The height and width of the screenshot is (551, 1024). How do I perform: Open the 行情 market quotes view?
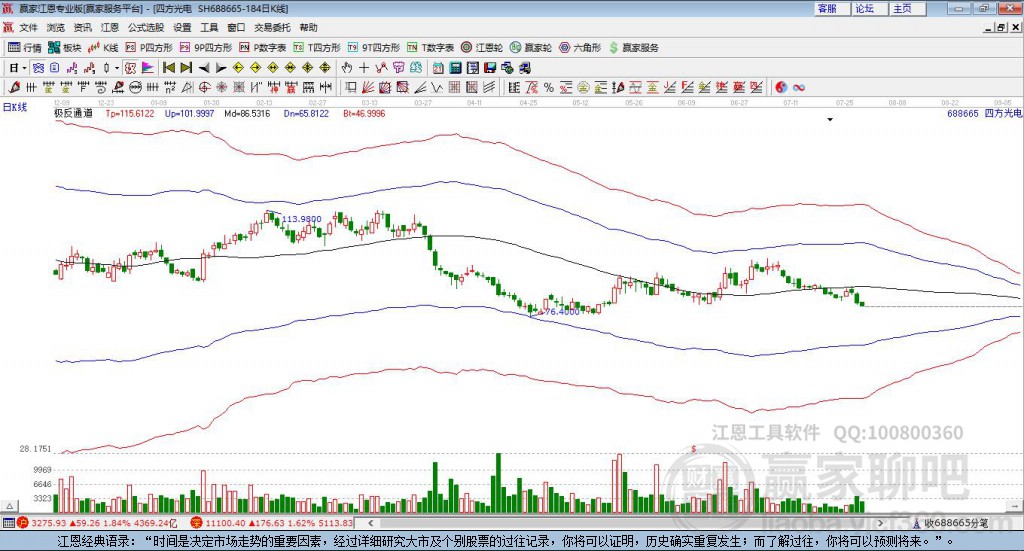24,48
